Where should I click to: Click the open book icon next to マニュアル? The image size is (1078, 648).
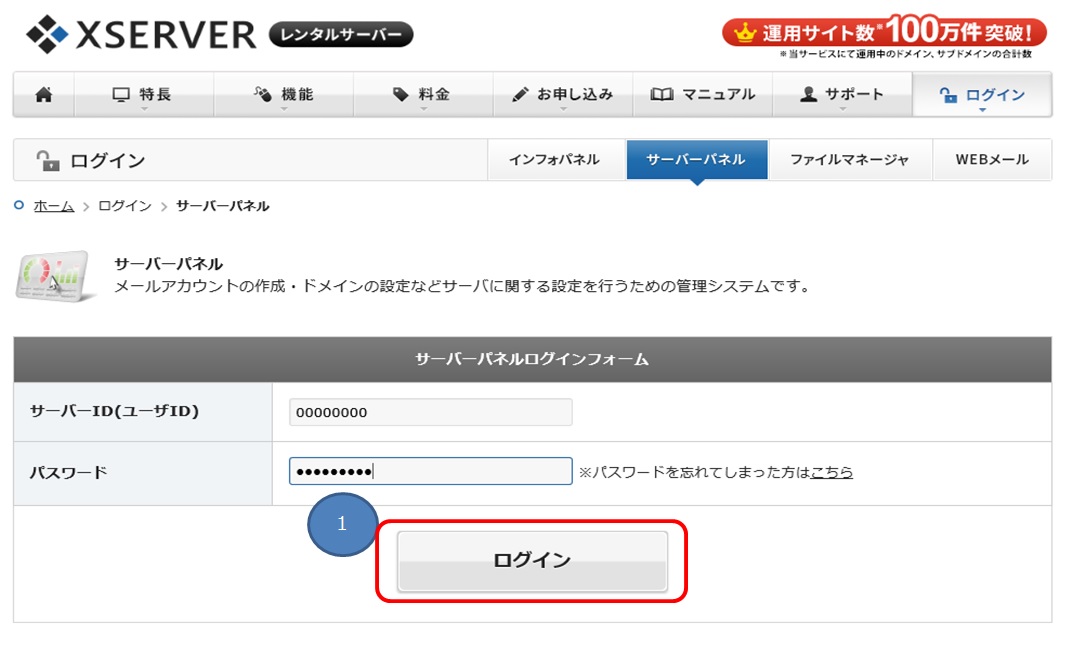tap(662, 93)
